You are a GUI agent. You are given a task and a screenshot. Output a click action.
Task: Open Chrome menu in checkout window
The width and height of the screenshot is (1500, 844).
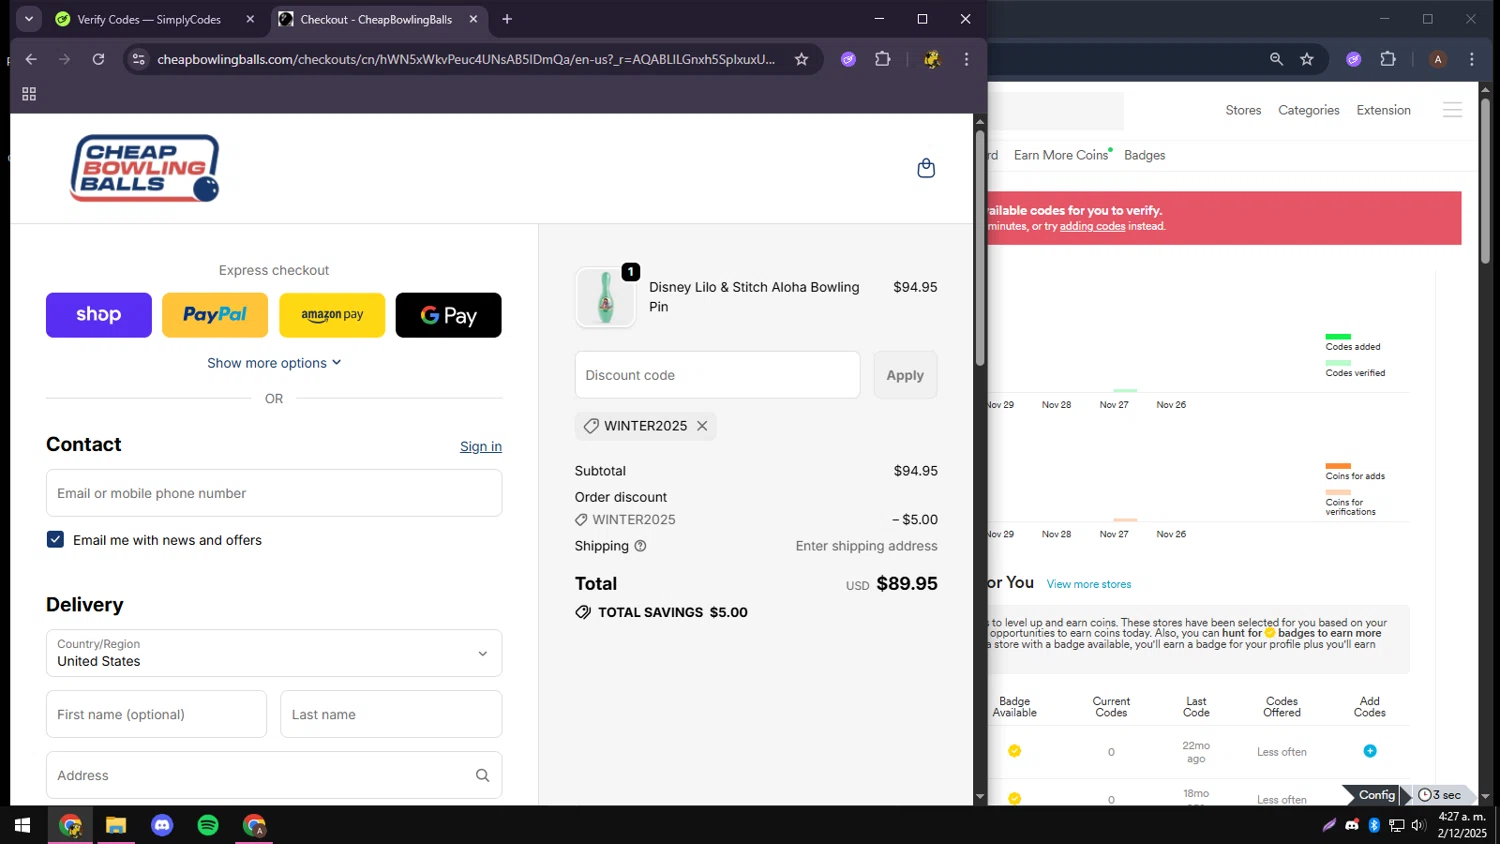966,59
